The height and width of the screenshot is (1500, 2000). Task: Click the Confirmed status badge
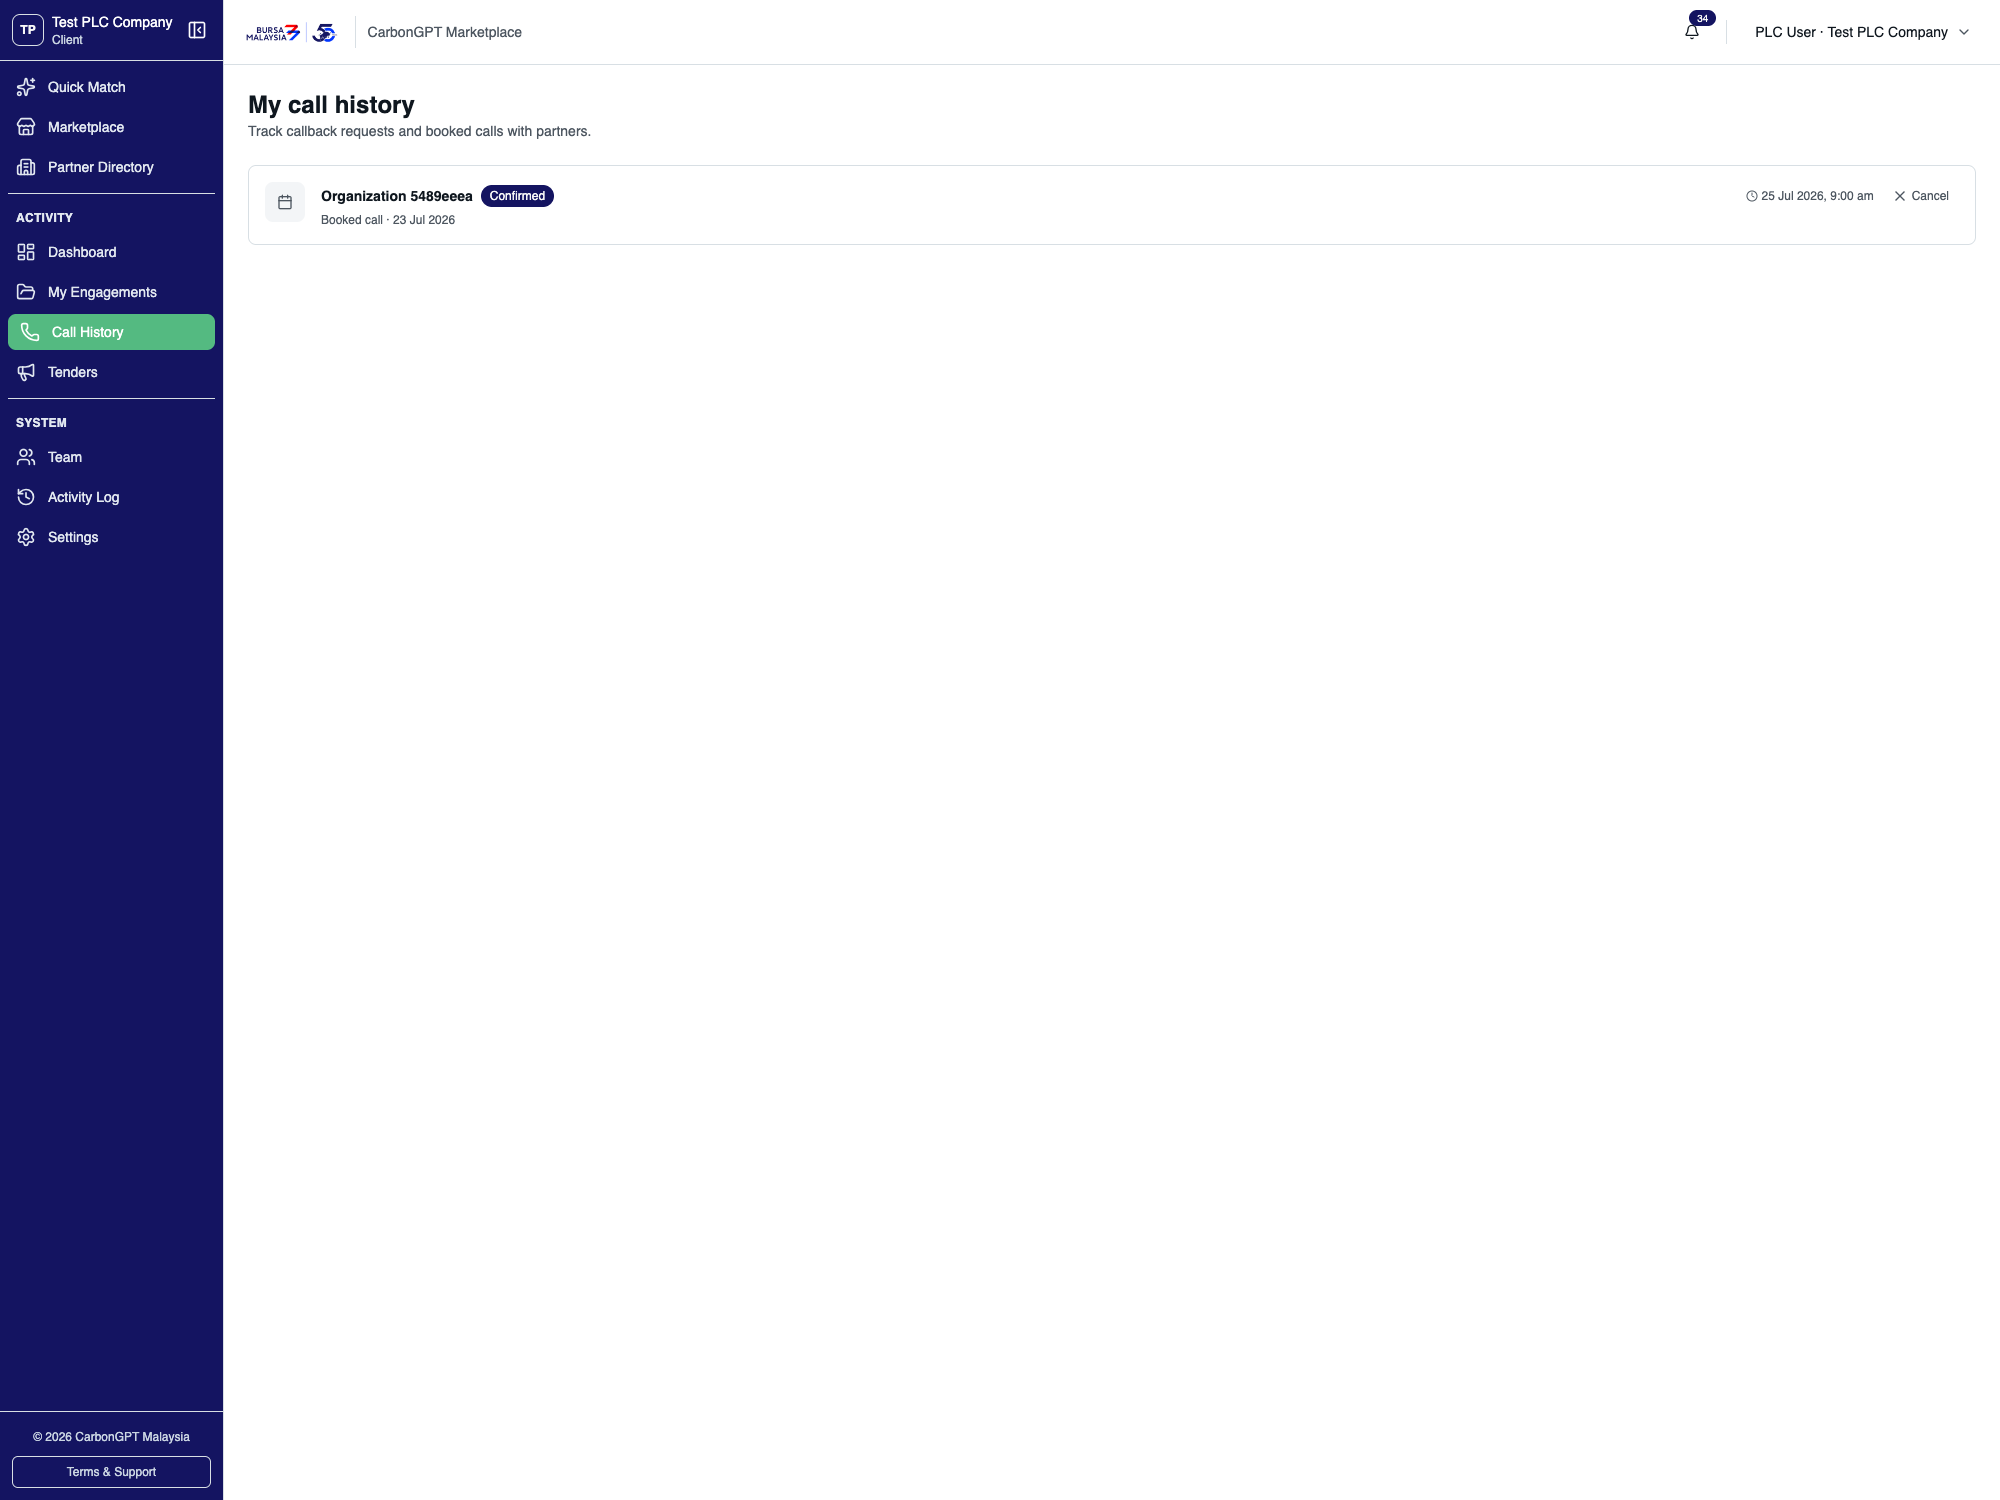coord(517,196)
